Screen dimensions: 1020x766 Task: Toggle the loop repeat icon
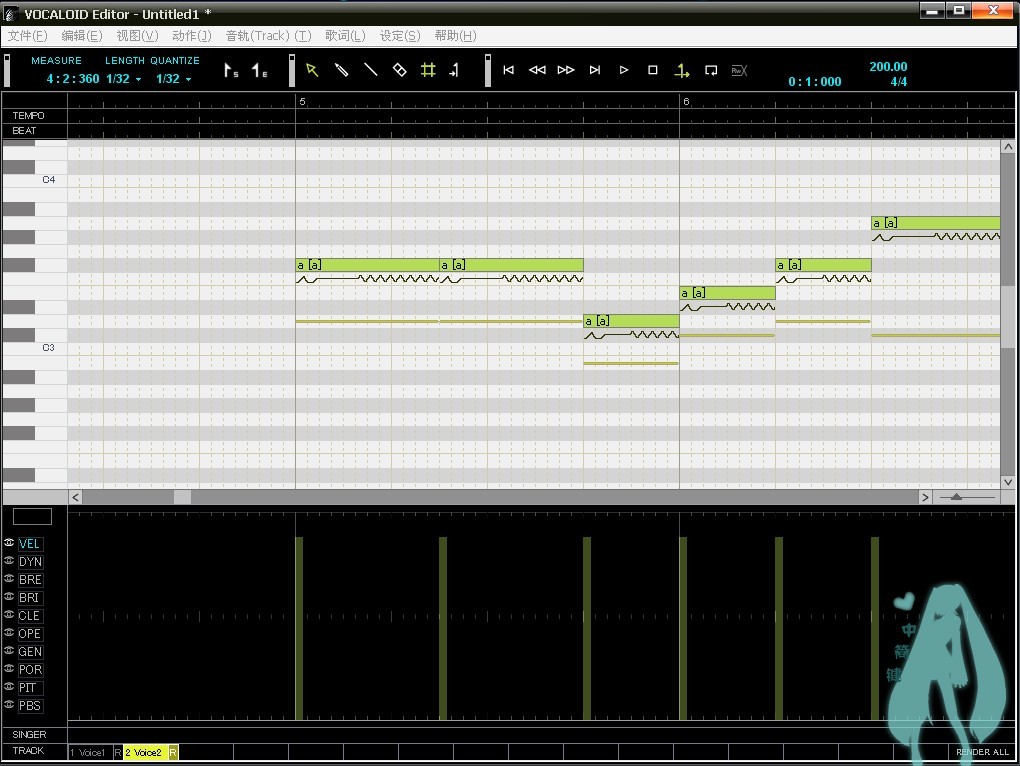click(711, 70)
